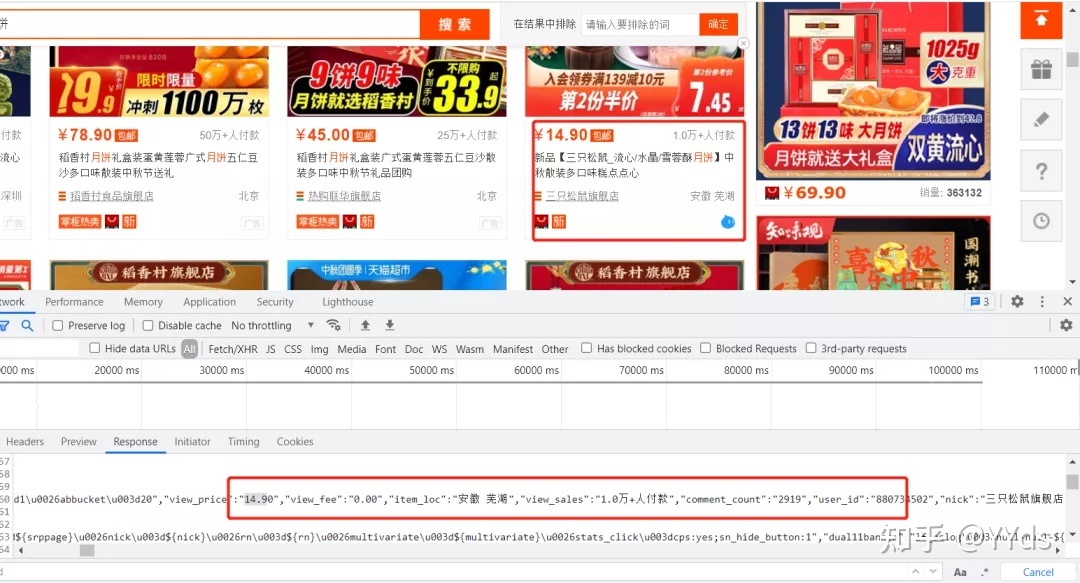
Task: Click the 19.9 mooncake product thumbnail
Action: pos(159,81)
